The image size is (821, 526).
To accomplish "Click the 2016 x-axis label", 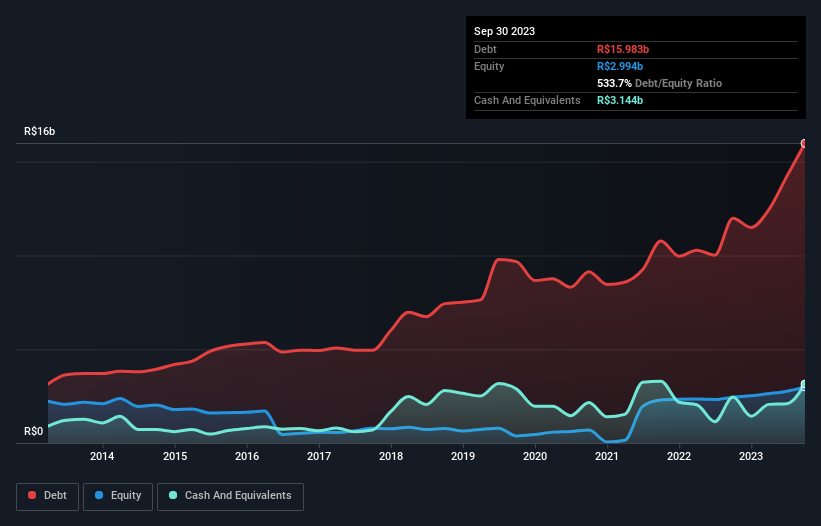I will [x=247, y=456].
